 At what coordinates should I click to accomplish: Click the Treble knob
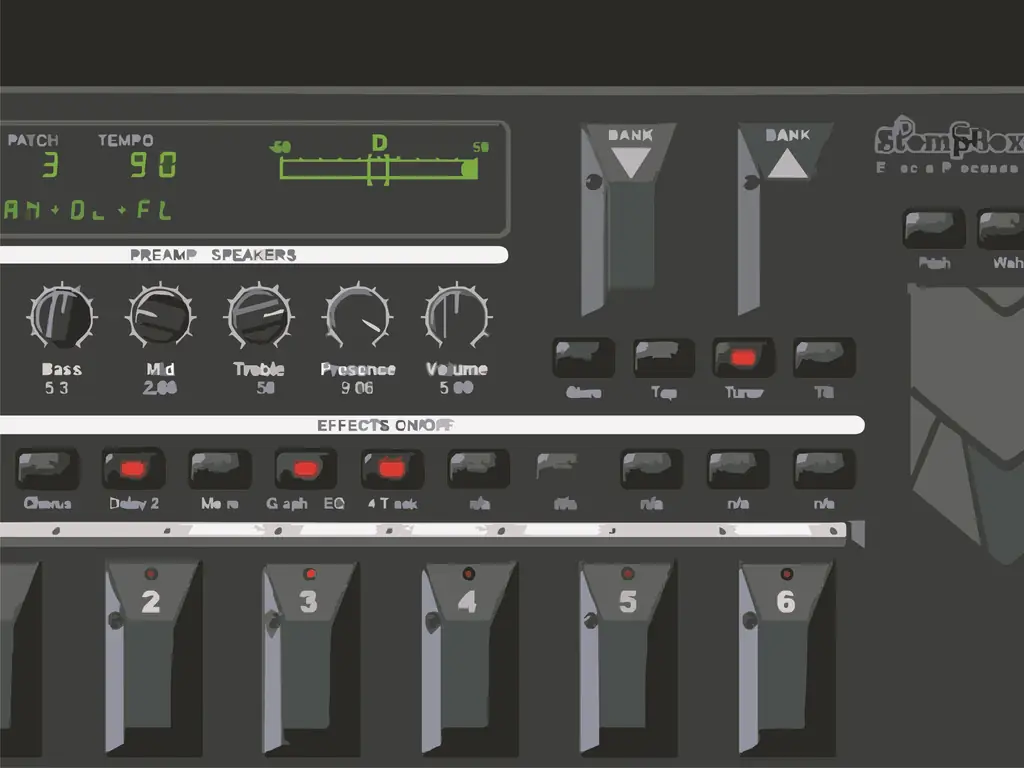259,316
